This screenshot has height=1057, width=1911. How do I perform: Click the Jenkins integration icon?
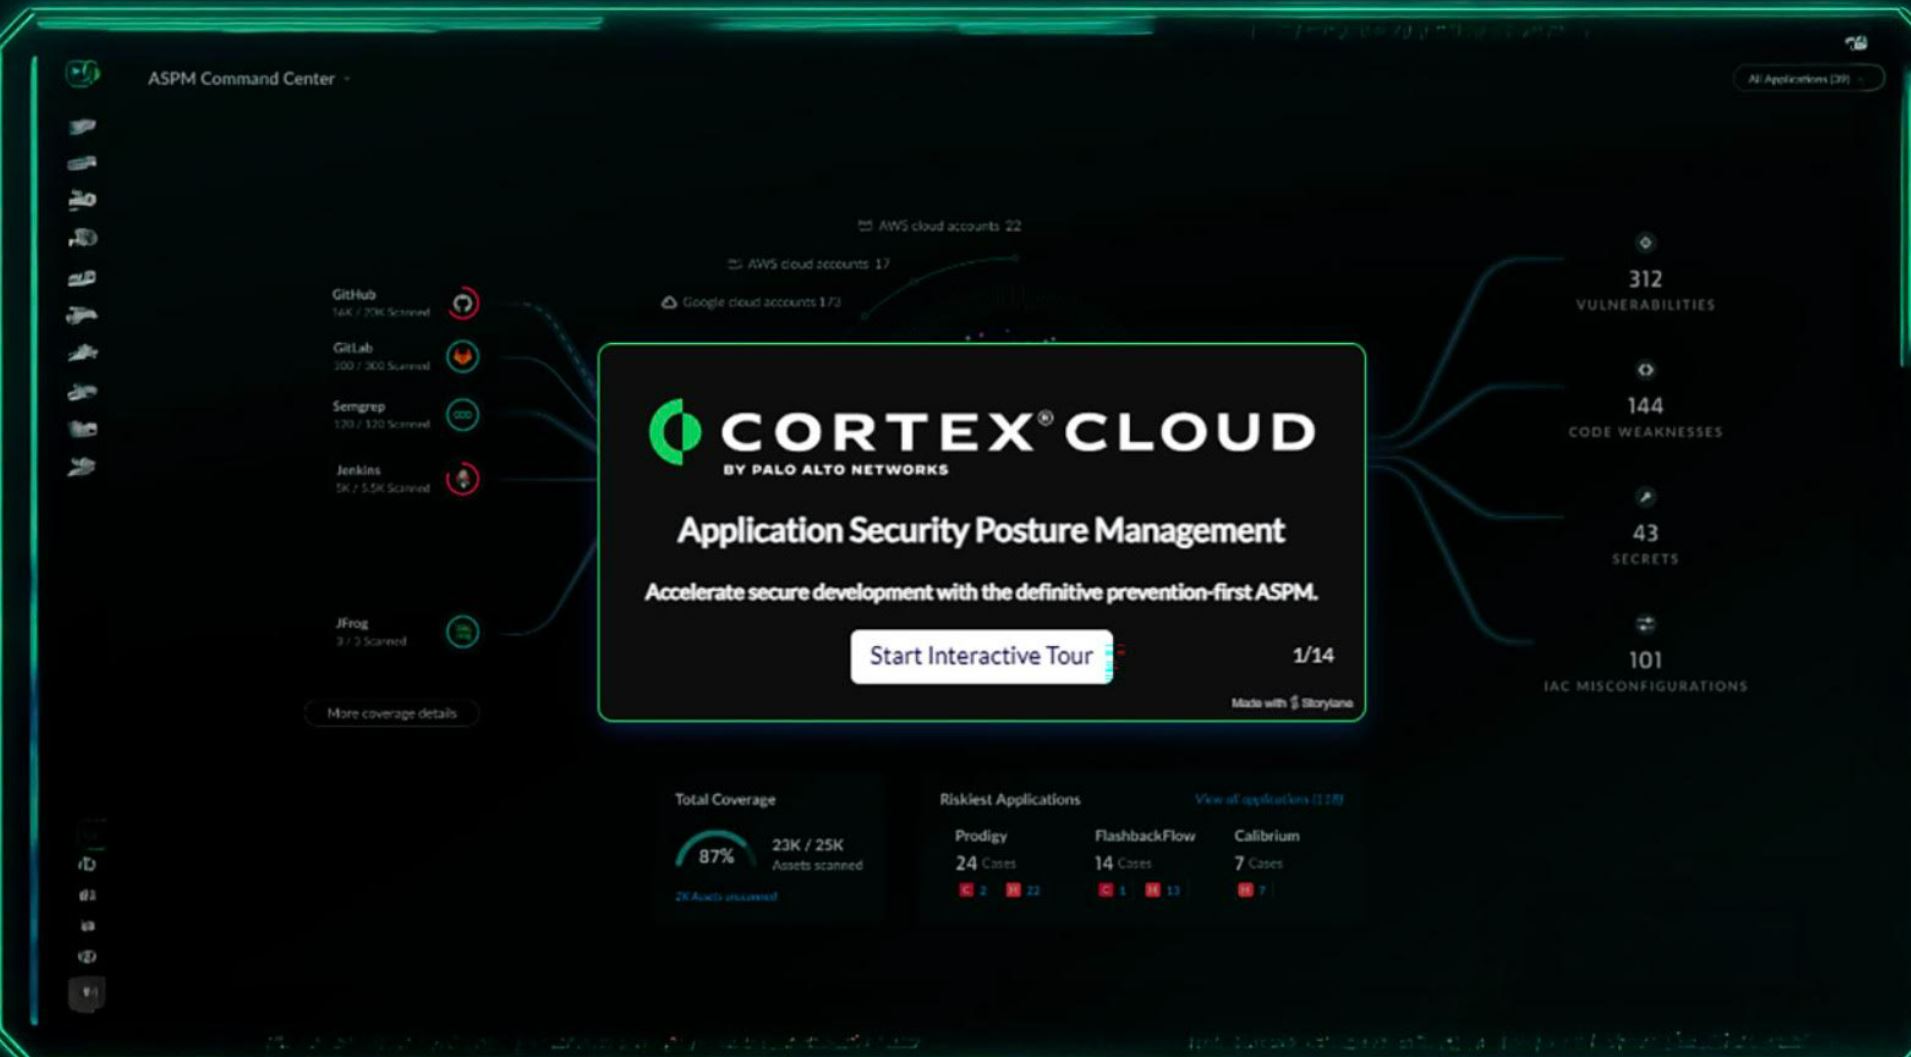point(461,479)
